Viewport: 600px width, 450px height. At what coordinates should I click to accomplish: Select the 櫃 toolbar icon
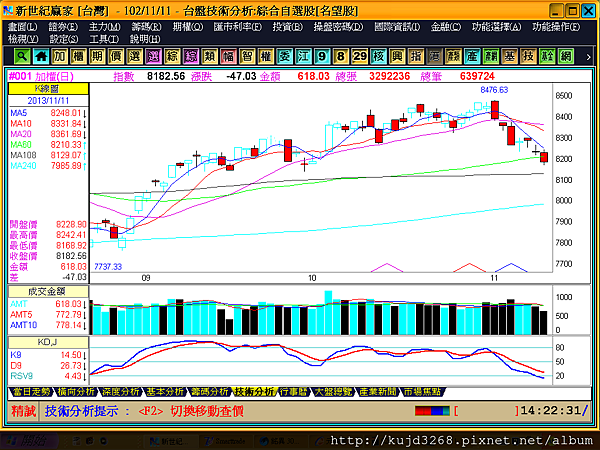click(78, 57)
